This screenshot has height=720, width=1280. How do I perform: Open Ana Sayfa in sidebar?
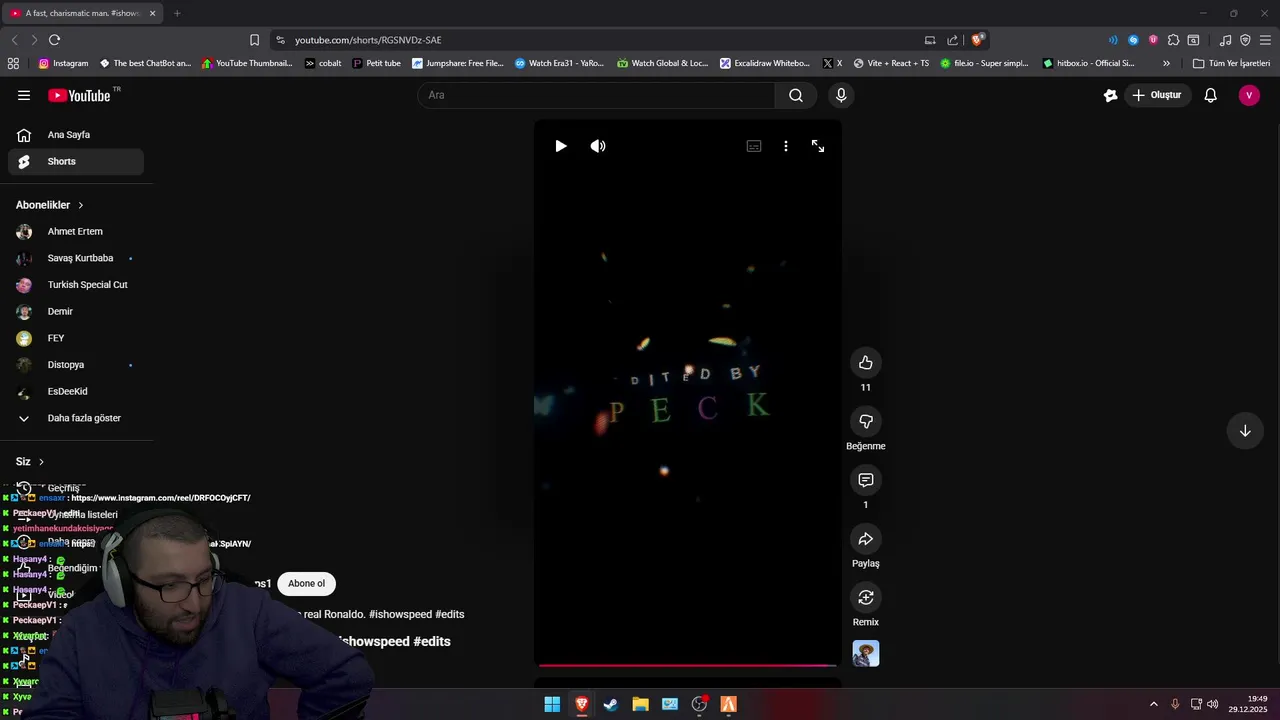pyautogui.click(x=76, y=135)
